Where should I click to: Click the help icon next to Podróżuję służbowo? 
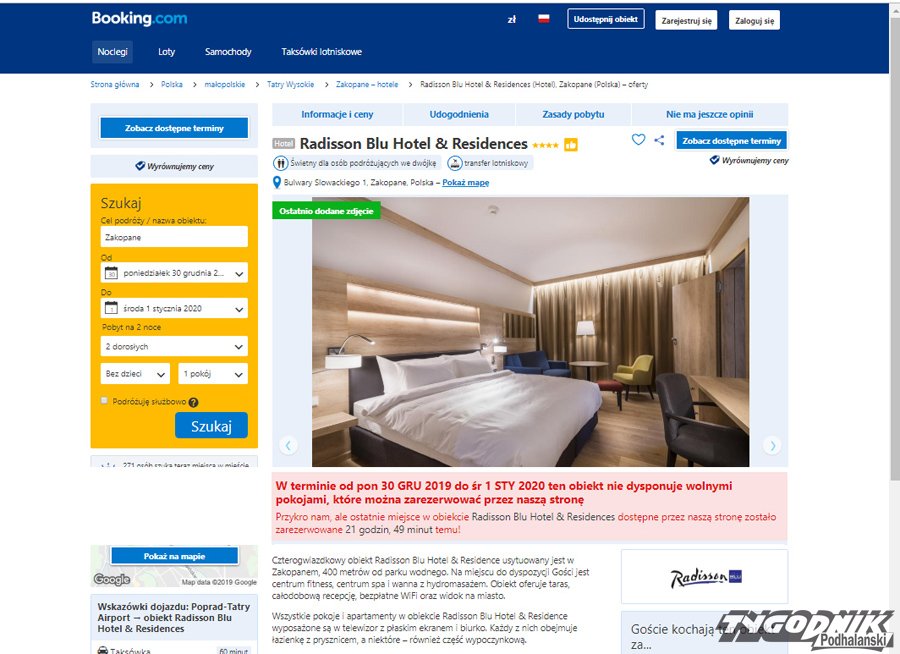[x=193, y=403]
